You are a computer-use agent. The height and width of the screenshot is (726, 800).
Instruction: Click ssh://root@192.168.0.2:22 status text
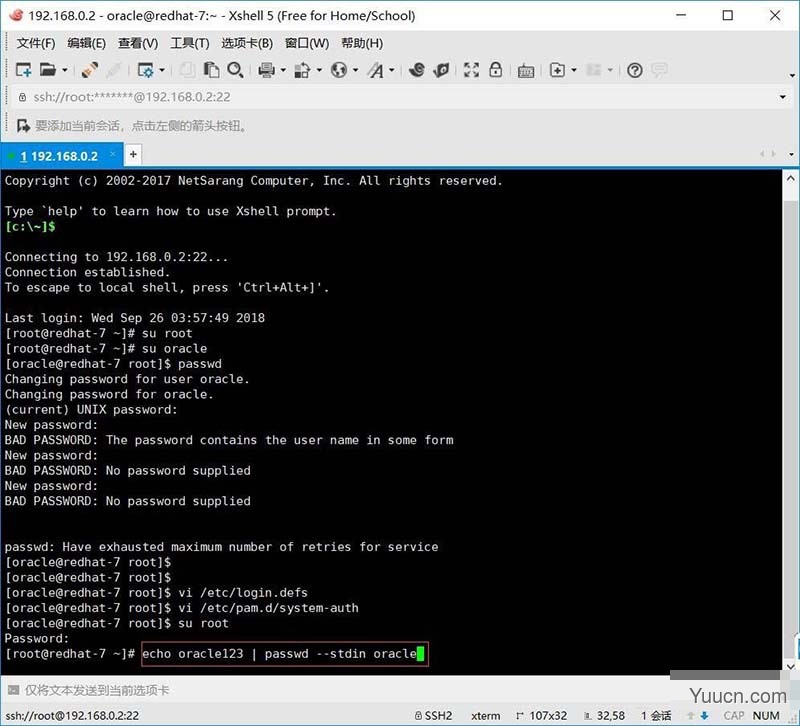[x=72, y=716]
